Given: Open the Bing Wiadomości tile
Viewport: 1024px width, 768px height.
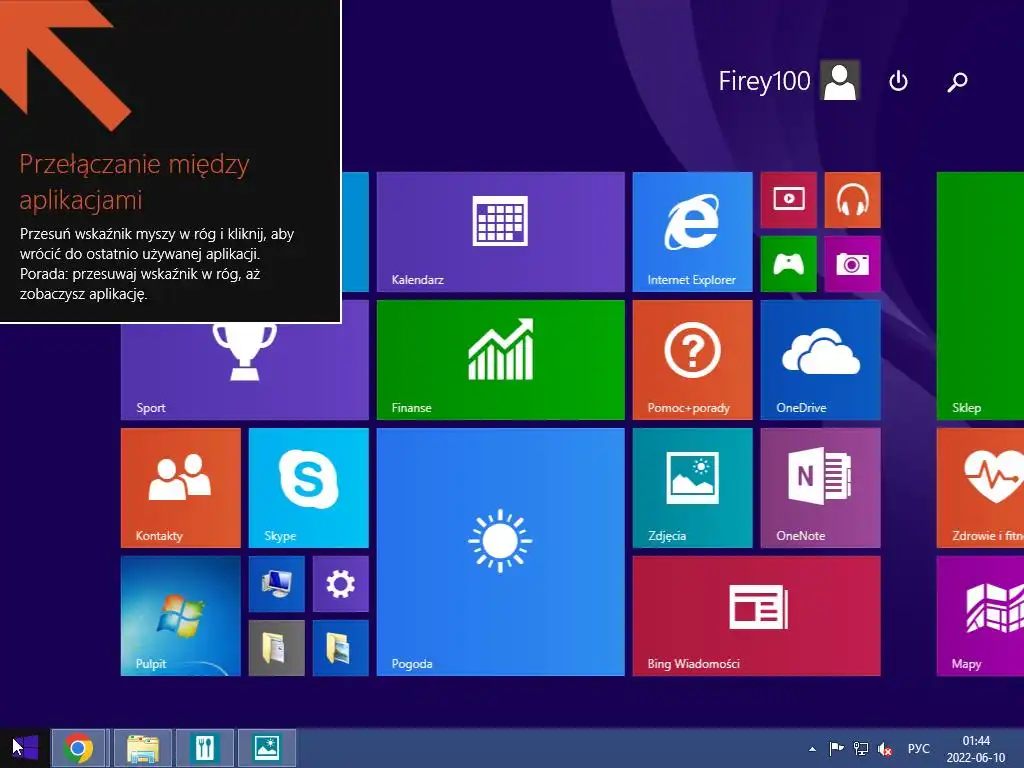Looking at the screenshot, I should pos(756,616).
